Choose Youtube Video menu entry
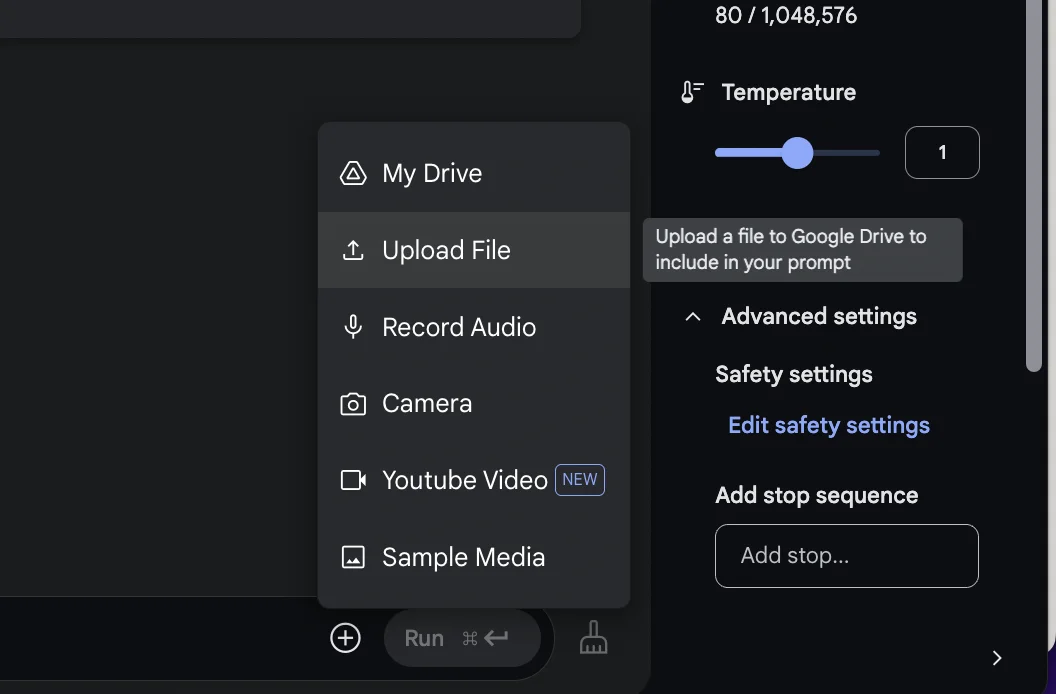 (474, 480)
